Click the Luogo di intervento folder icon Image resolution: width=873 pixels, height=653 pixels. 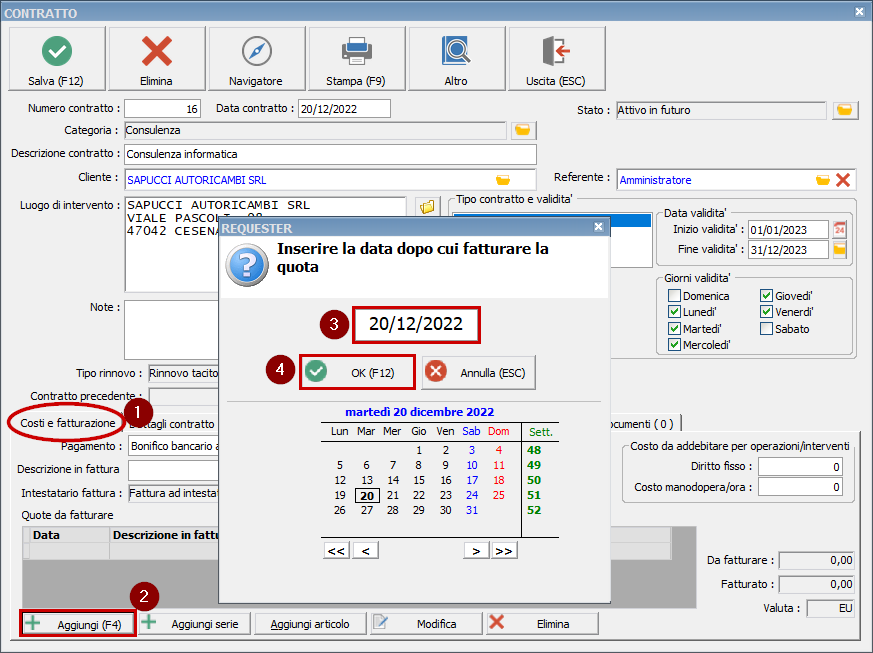(427, 207)
